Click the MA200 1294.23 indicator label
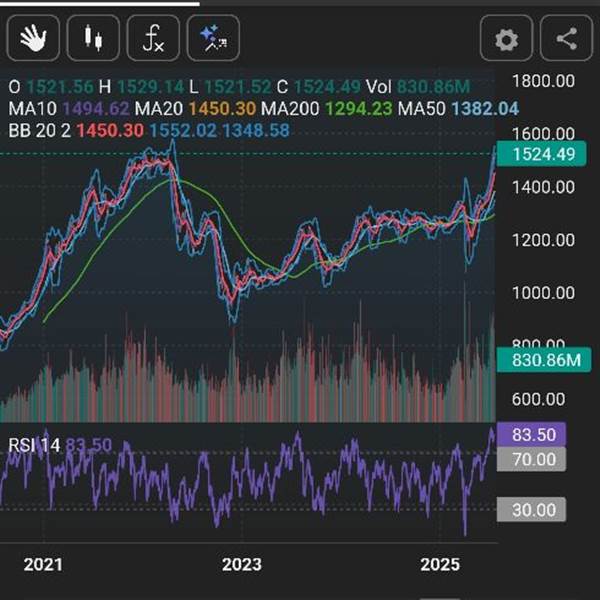The image size is (600, 600). pos(326,109)
